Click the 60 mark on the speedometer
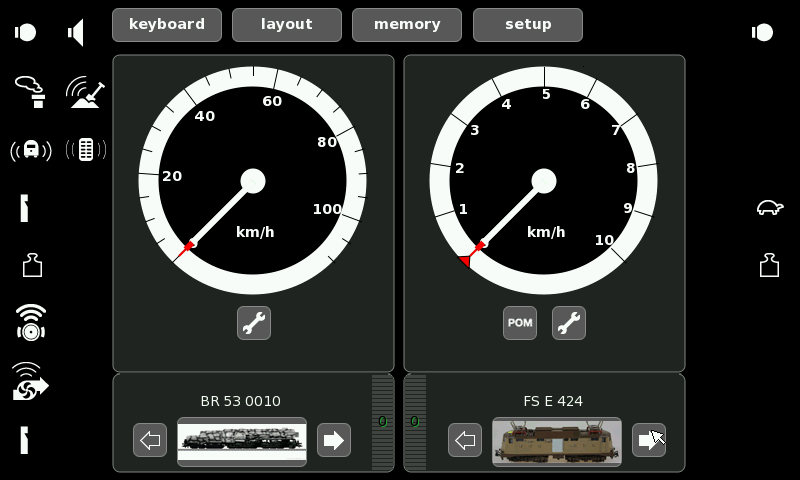Viewport: 800px width, 480px height. (272, 101)
